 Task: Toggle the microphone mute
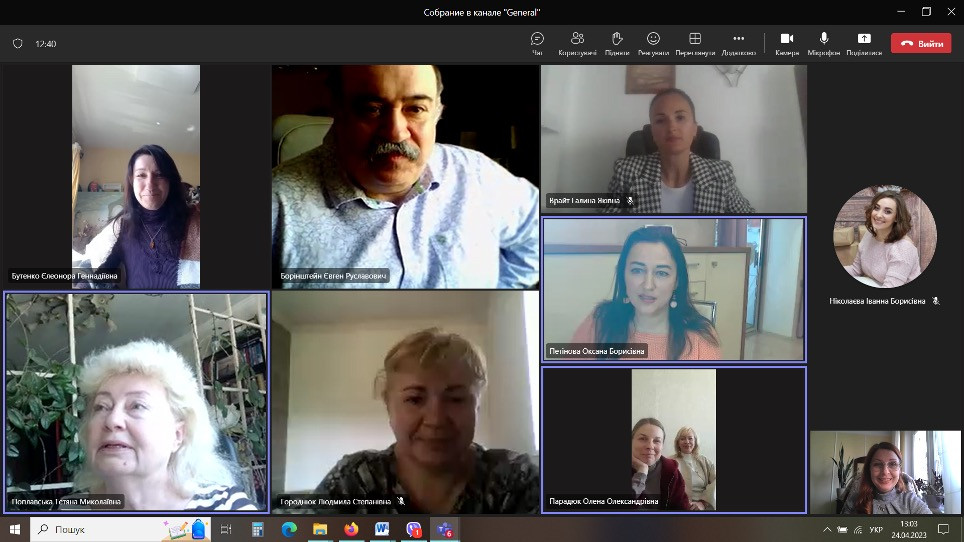[824, 44]
